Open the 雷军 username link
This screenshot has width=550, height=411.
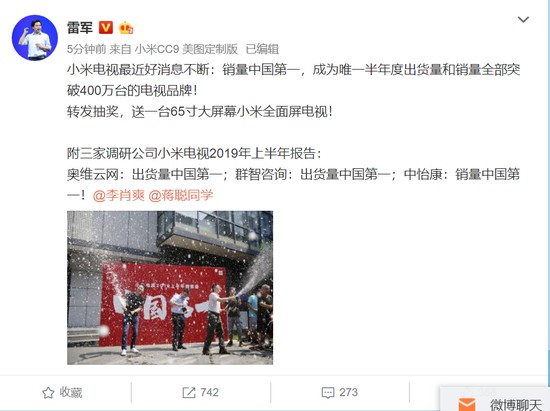[x=80, y=27]
